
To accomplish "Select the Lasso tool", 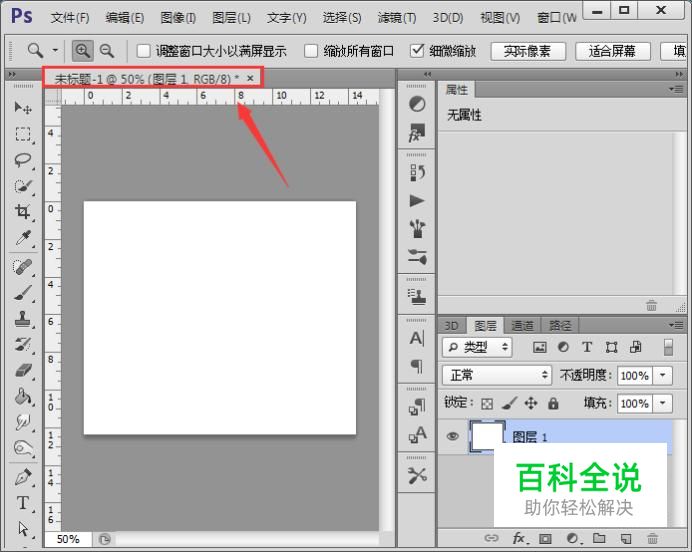I will coord(23,160).
